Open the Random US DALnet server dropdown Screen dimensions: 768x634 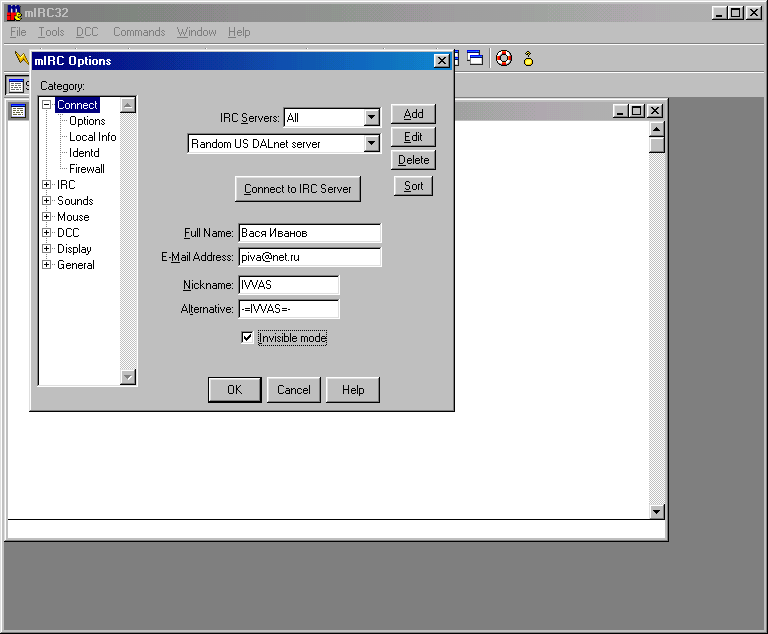coord(372,144)
